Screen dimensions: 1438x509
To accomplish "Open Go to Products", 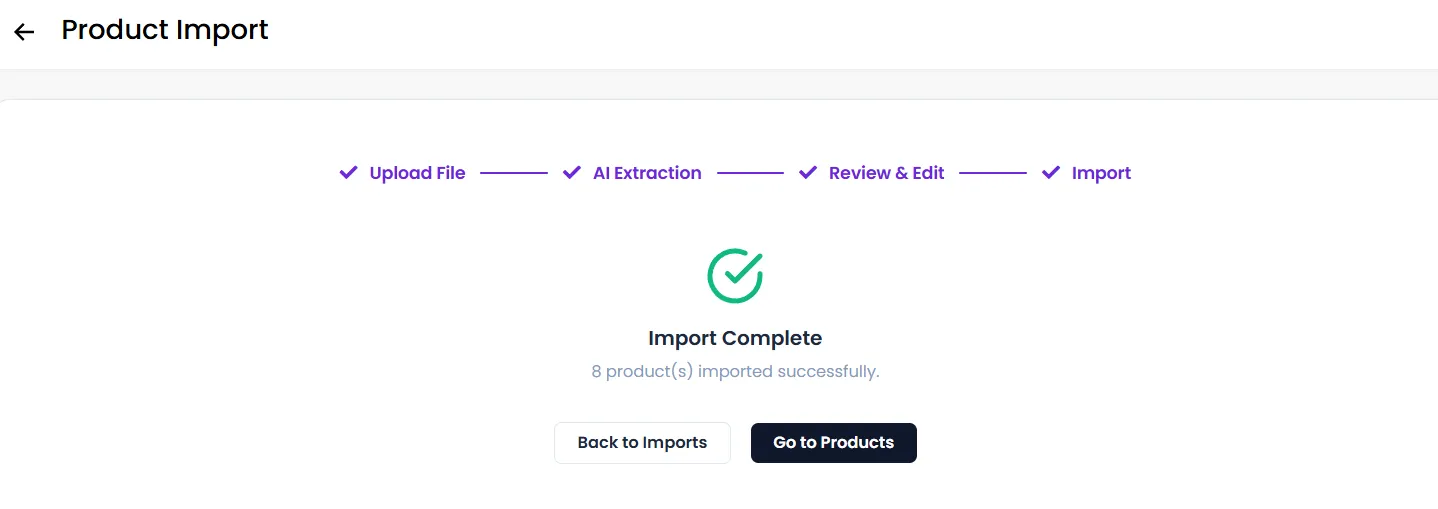I will (834, 443).
